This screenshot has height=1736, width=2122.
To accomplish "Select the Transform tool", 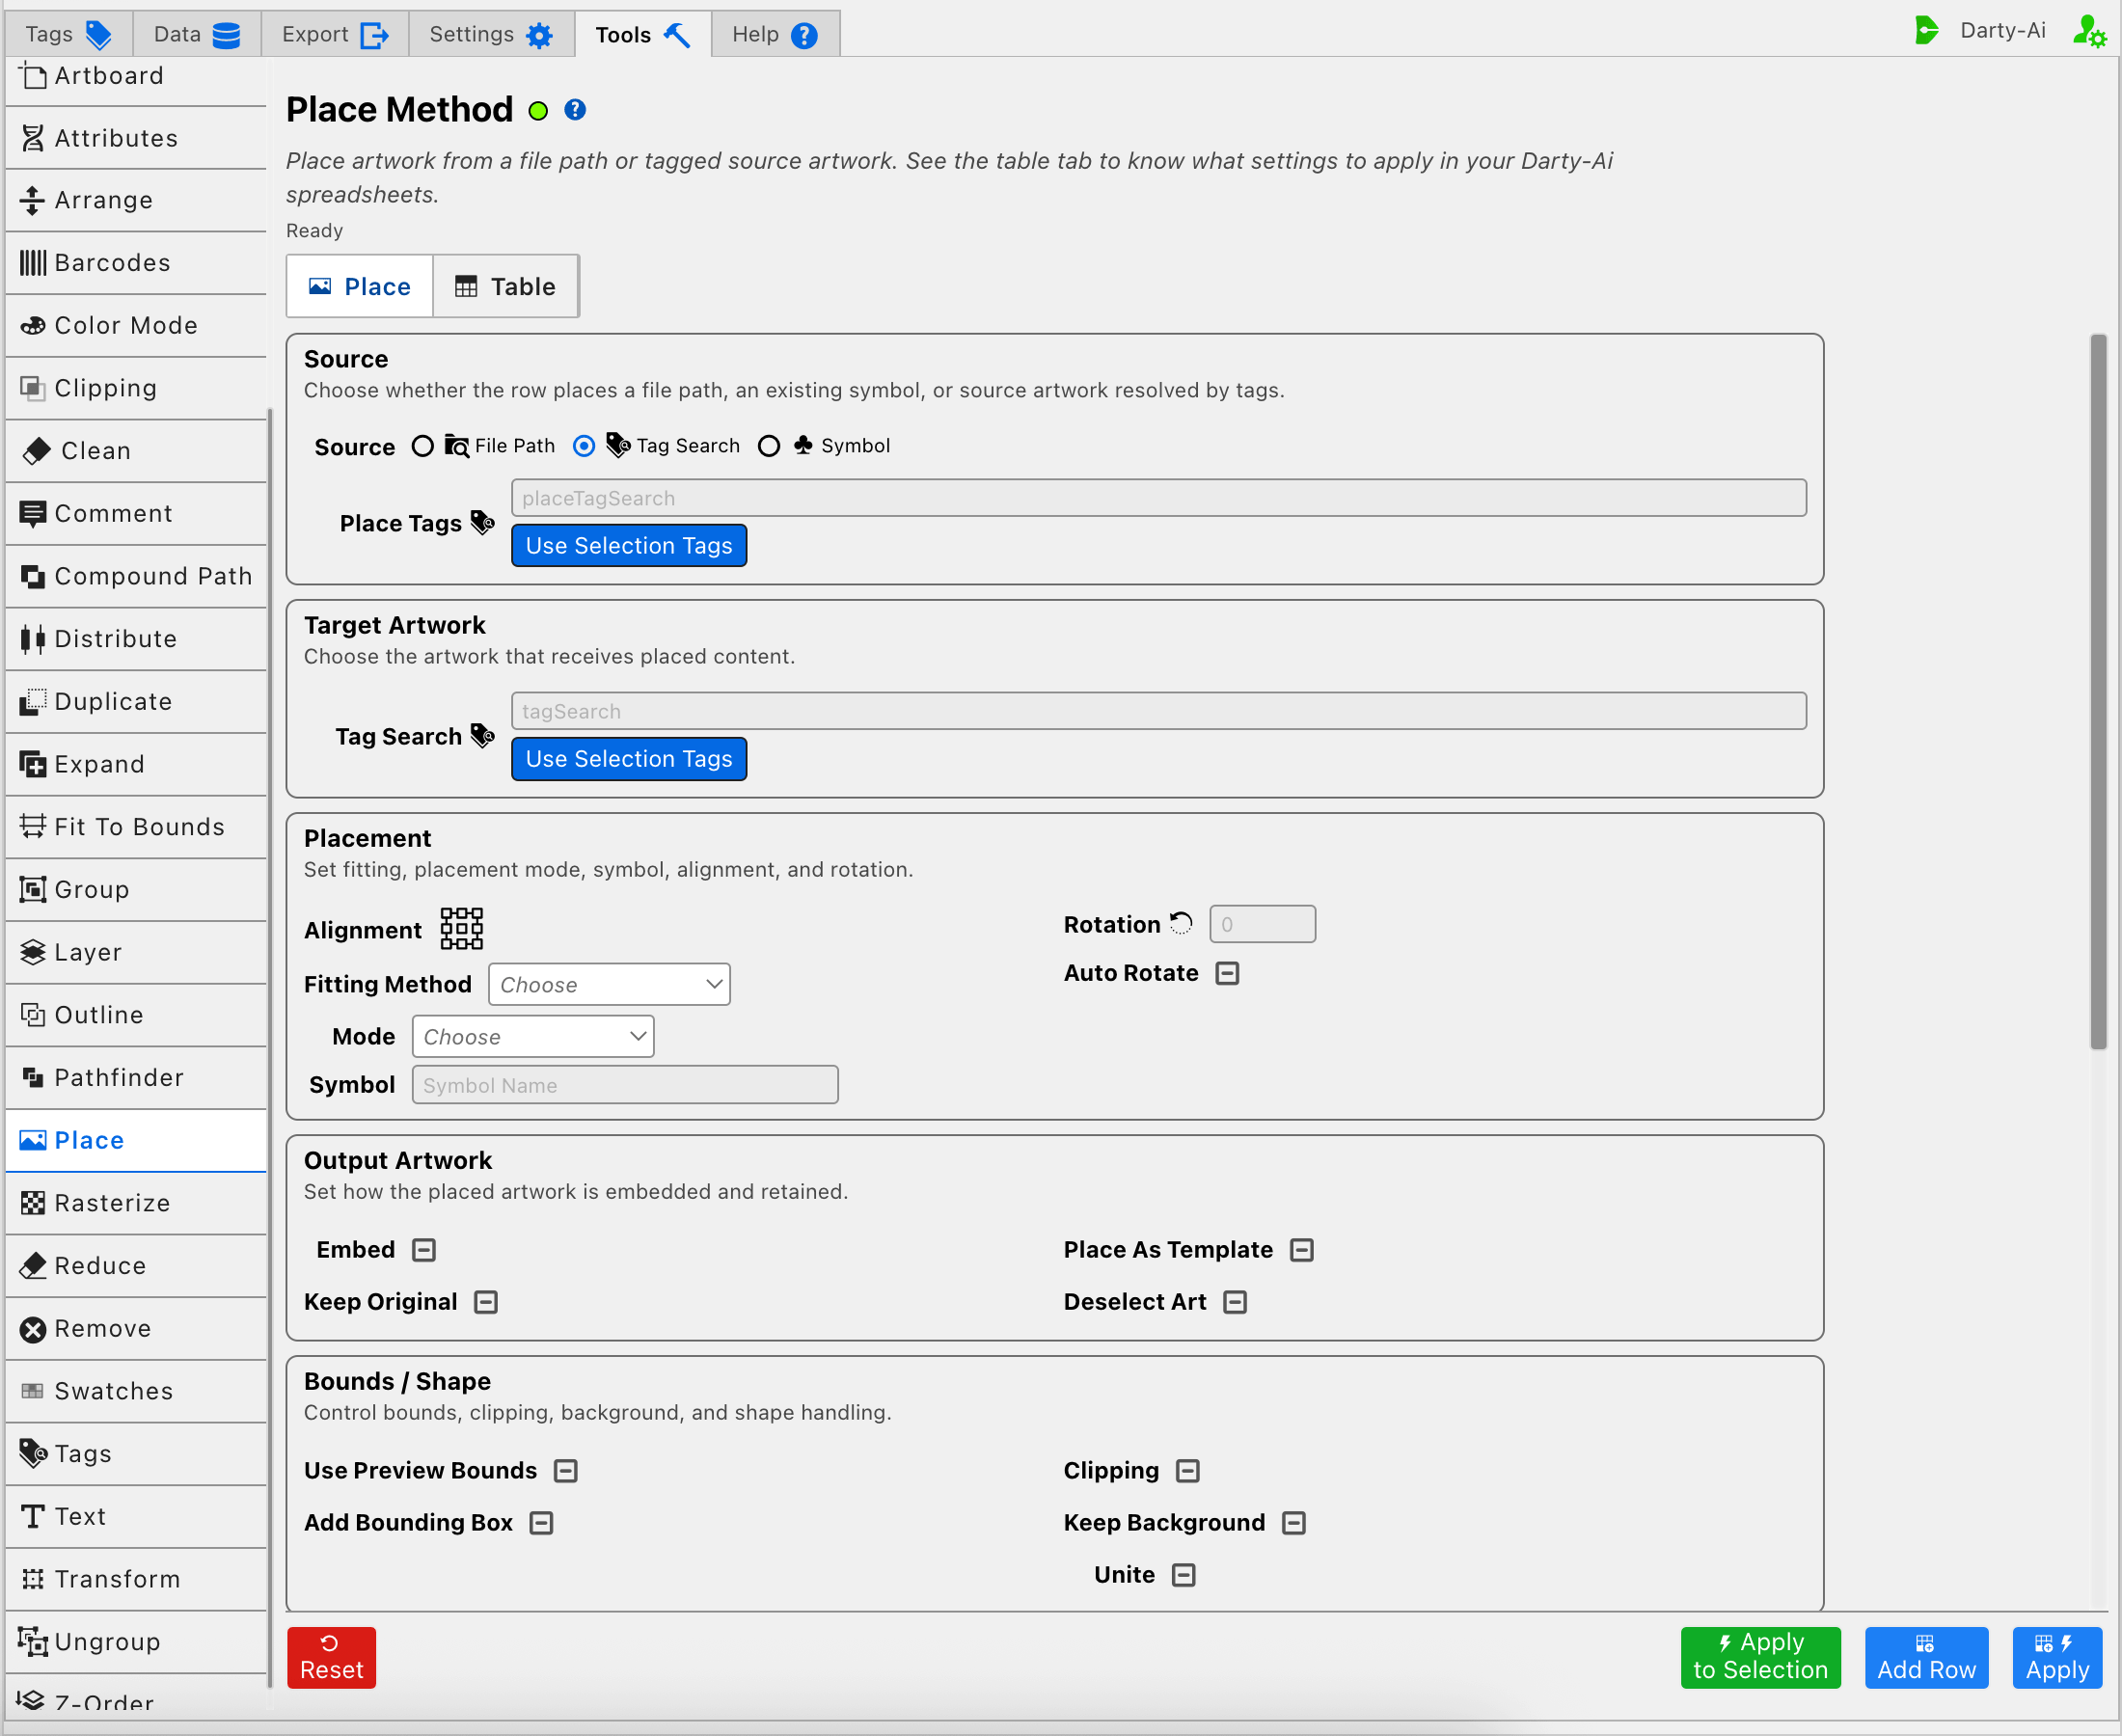I will point(136,1579).
